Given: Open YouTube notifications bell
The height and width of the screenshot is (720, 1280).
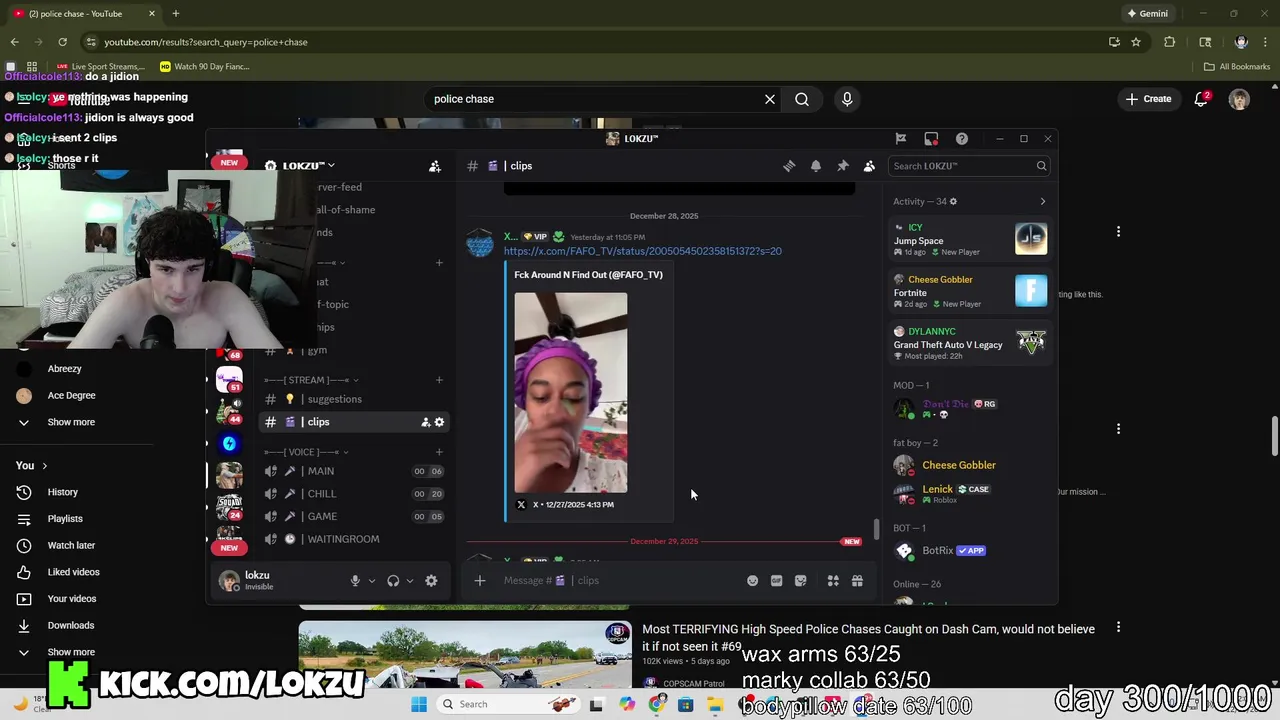Looking at the screenshot, I should (x=1202, y=99).
